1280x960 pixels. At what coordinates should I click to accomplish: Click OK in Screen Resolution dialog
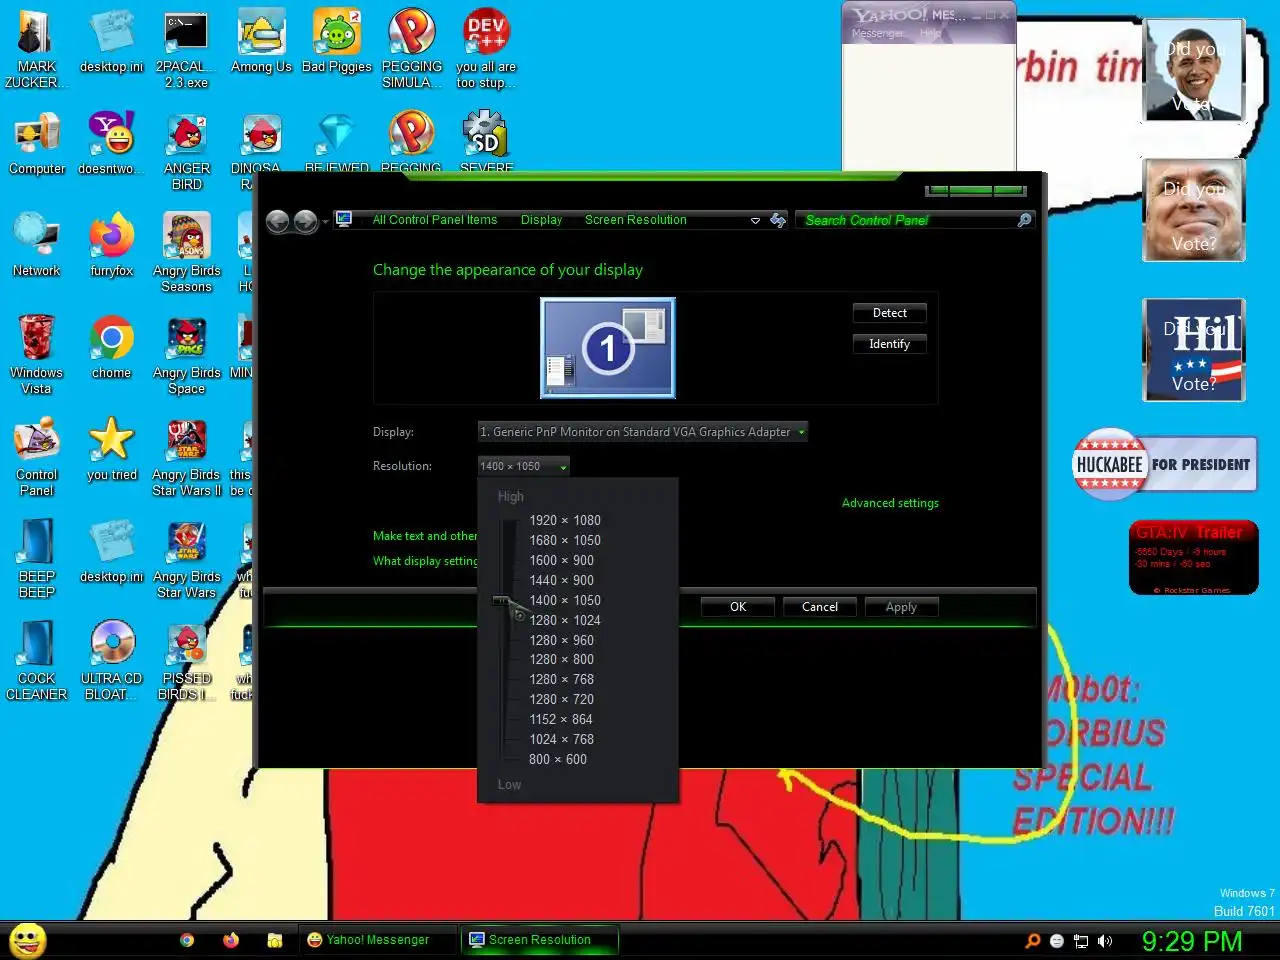[738, 607]
